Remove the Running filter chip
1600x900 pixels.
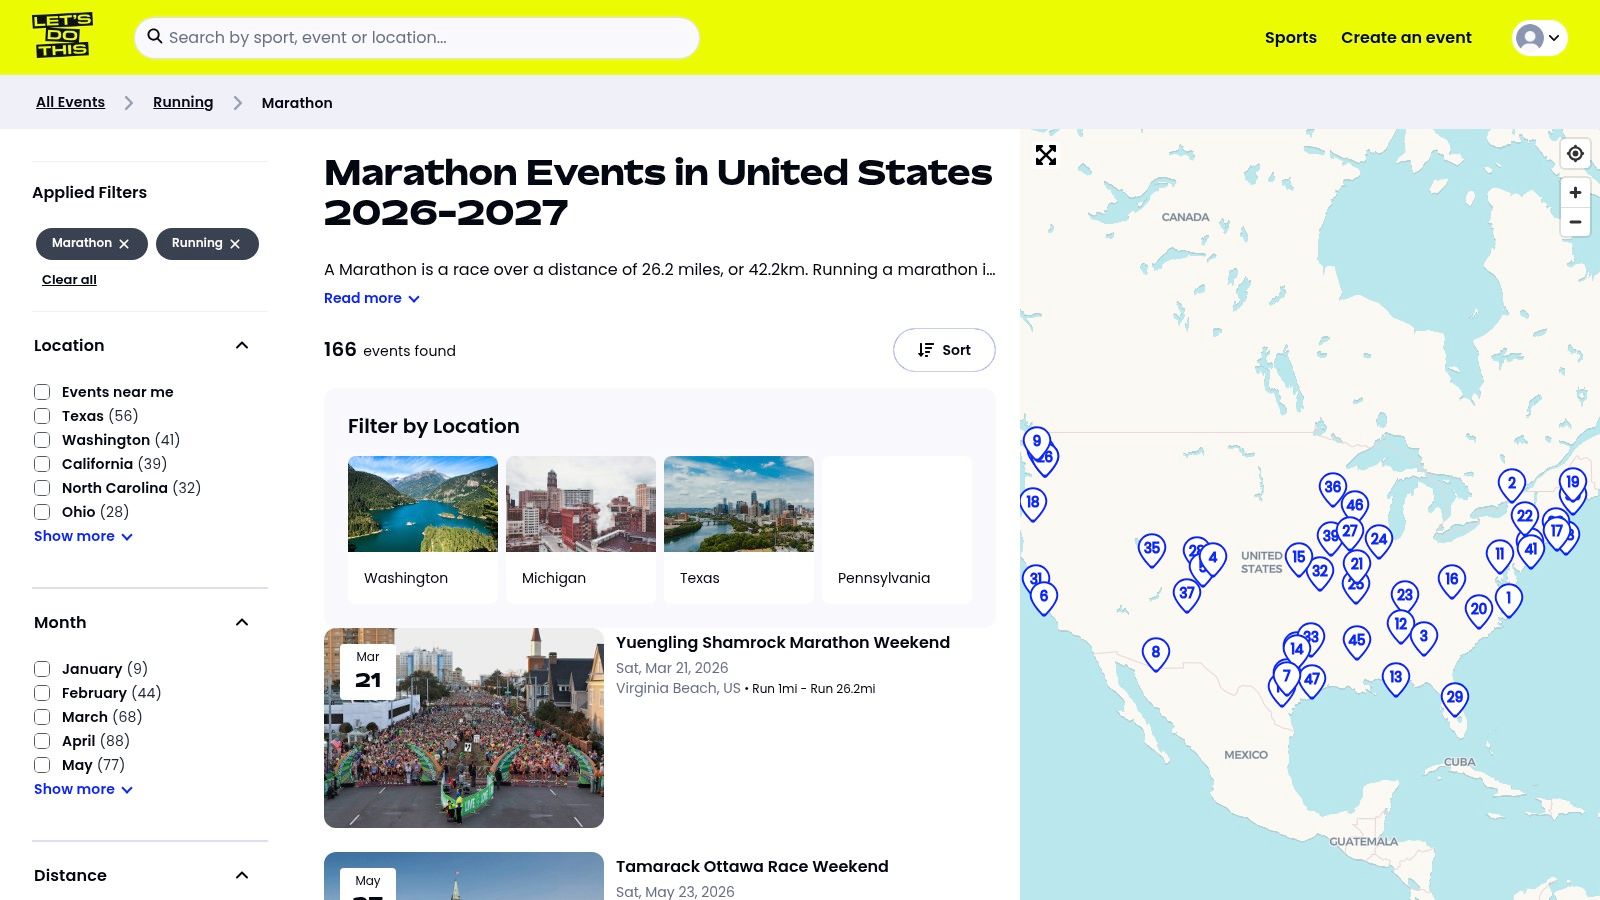click(x=235, y=244)
